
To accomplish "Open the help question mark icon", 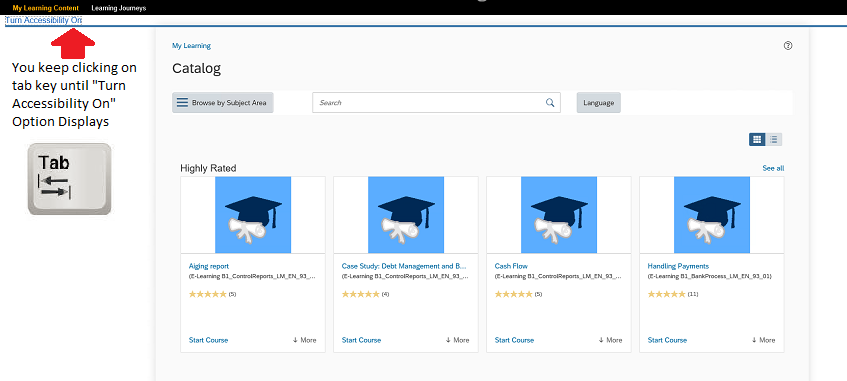I will tap(788, 46).
